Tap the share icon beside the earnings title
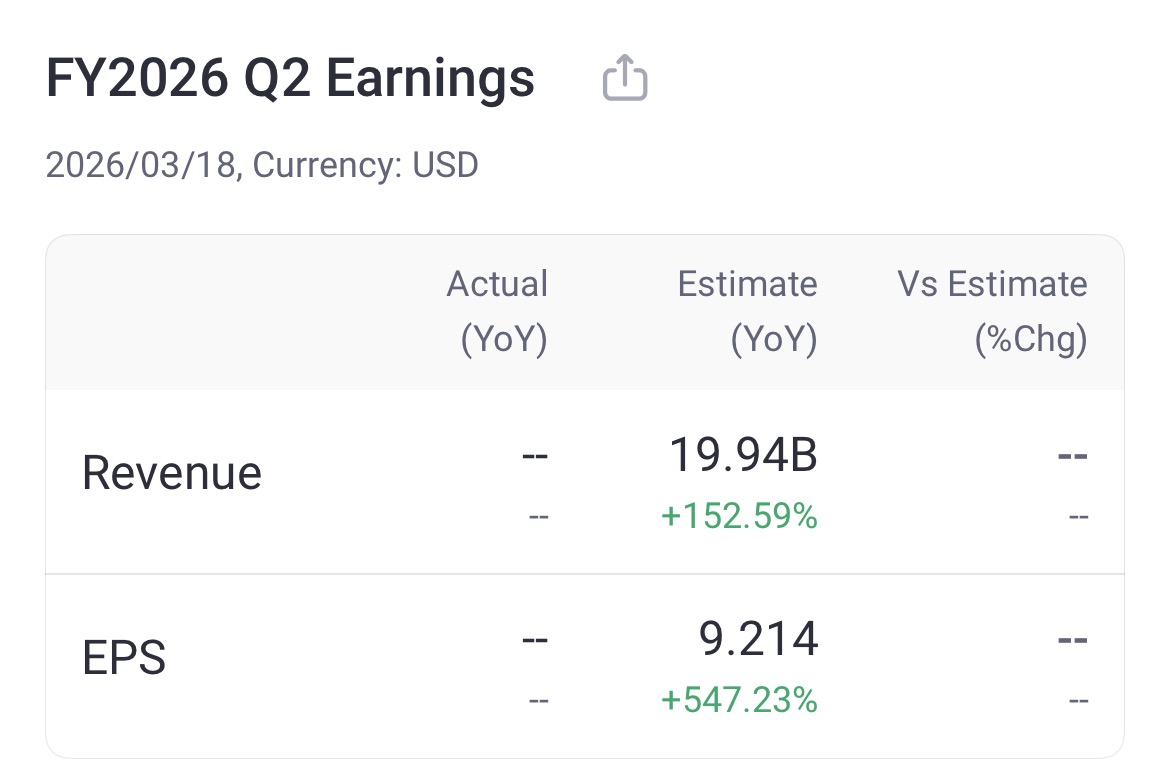This screenshot has width=1170, height=784. (625, 78)
